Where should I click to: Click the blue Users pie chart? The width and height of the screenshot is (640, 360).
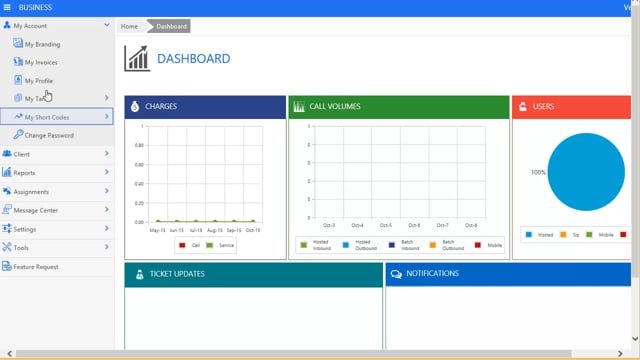[586, 172]
